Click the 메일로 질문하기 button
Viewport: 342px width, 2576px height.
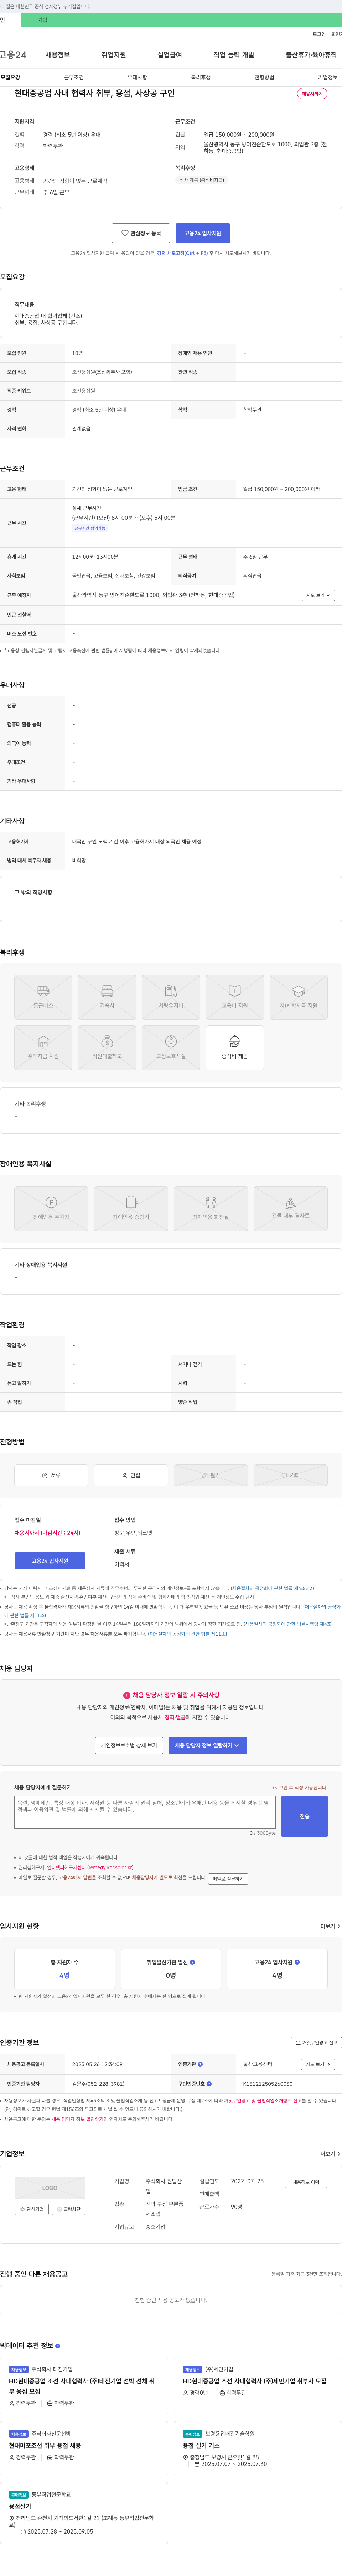pyautogui.click(x=228, y=1878)
